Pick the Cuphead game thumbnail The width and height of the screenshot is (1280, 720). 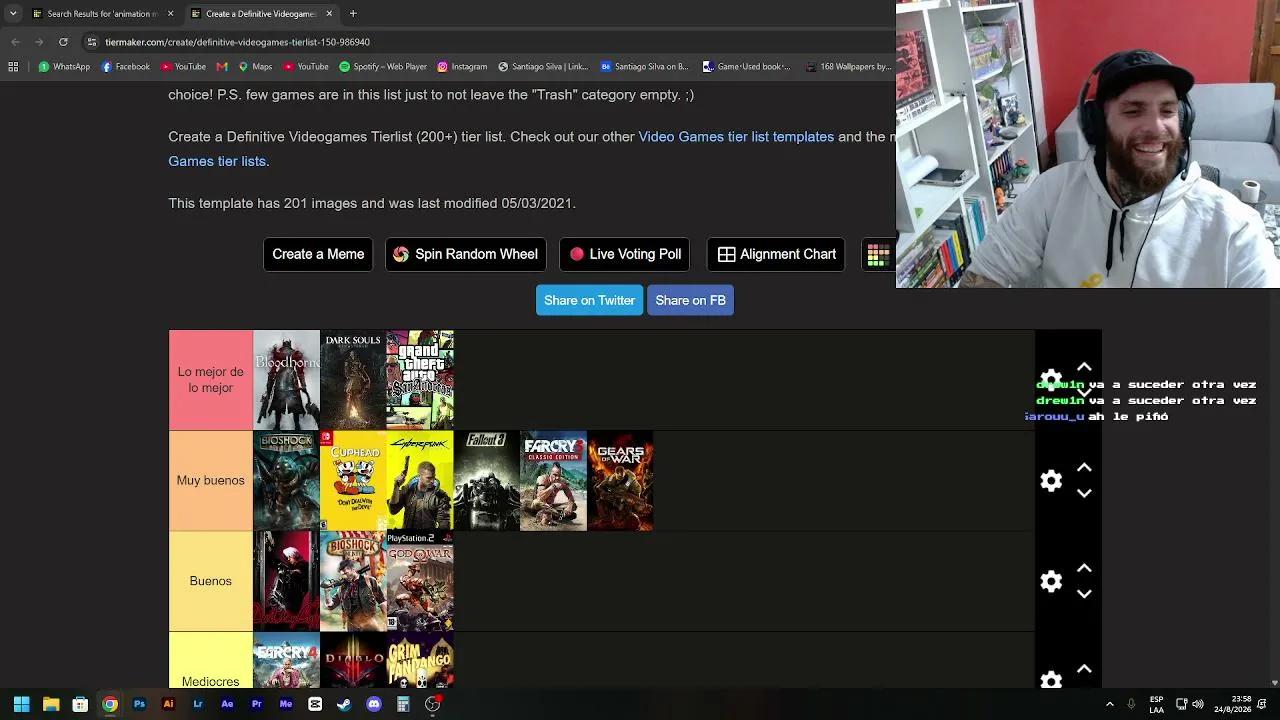(x=353, y=481)
